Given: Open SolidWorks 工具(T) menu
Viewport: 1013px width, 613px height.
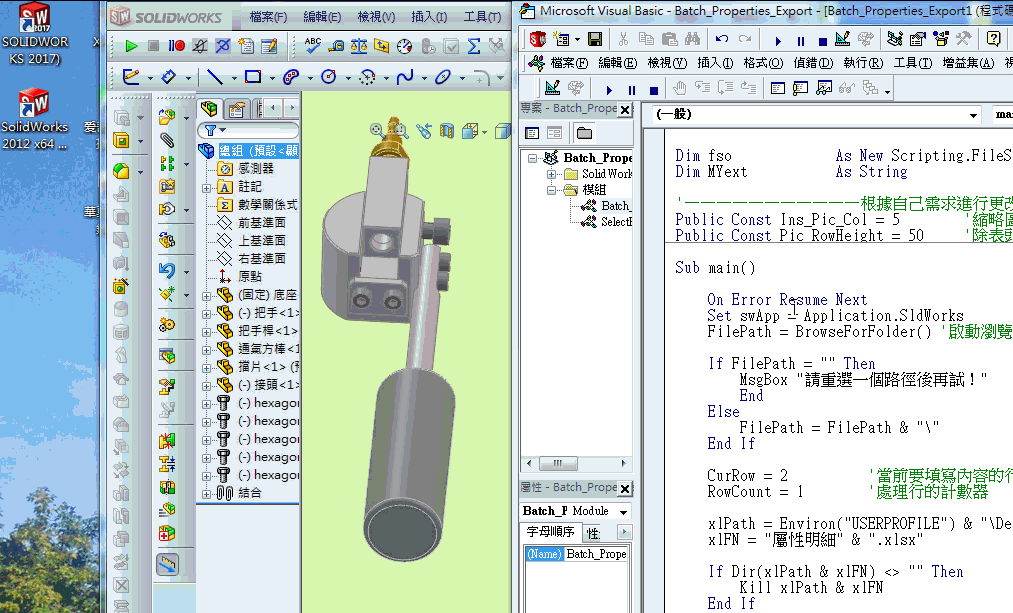Looking at the screenshot, I should (x=482, y=17).
